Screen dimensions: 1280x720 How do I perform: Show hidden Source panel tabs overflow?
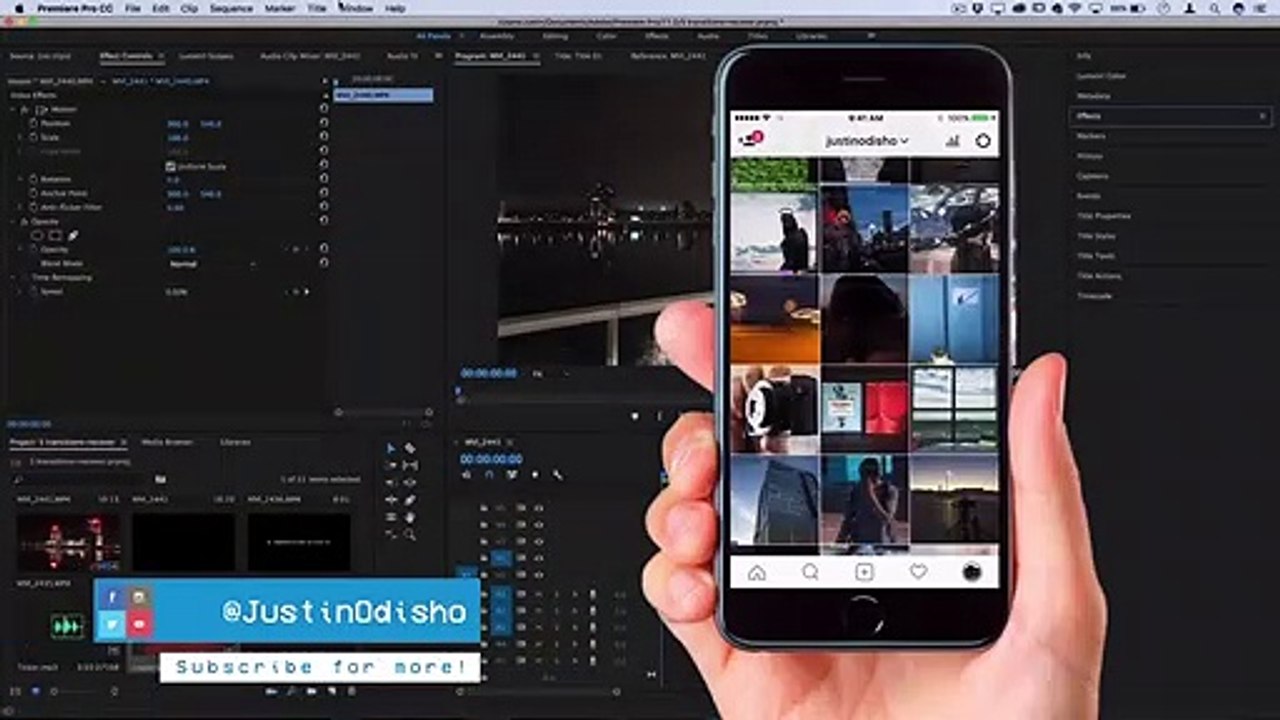[438, 56]
